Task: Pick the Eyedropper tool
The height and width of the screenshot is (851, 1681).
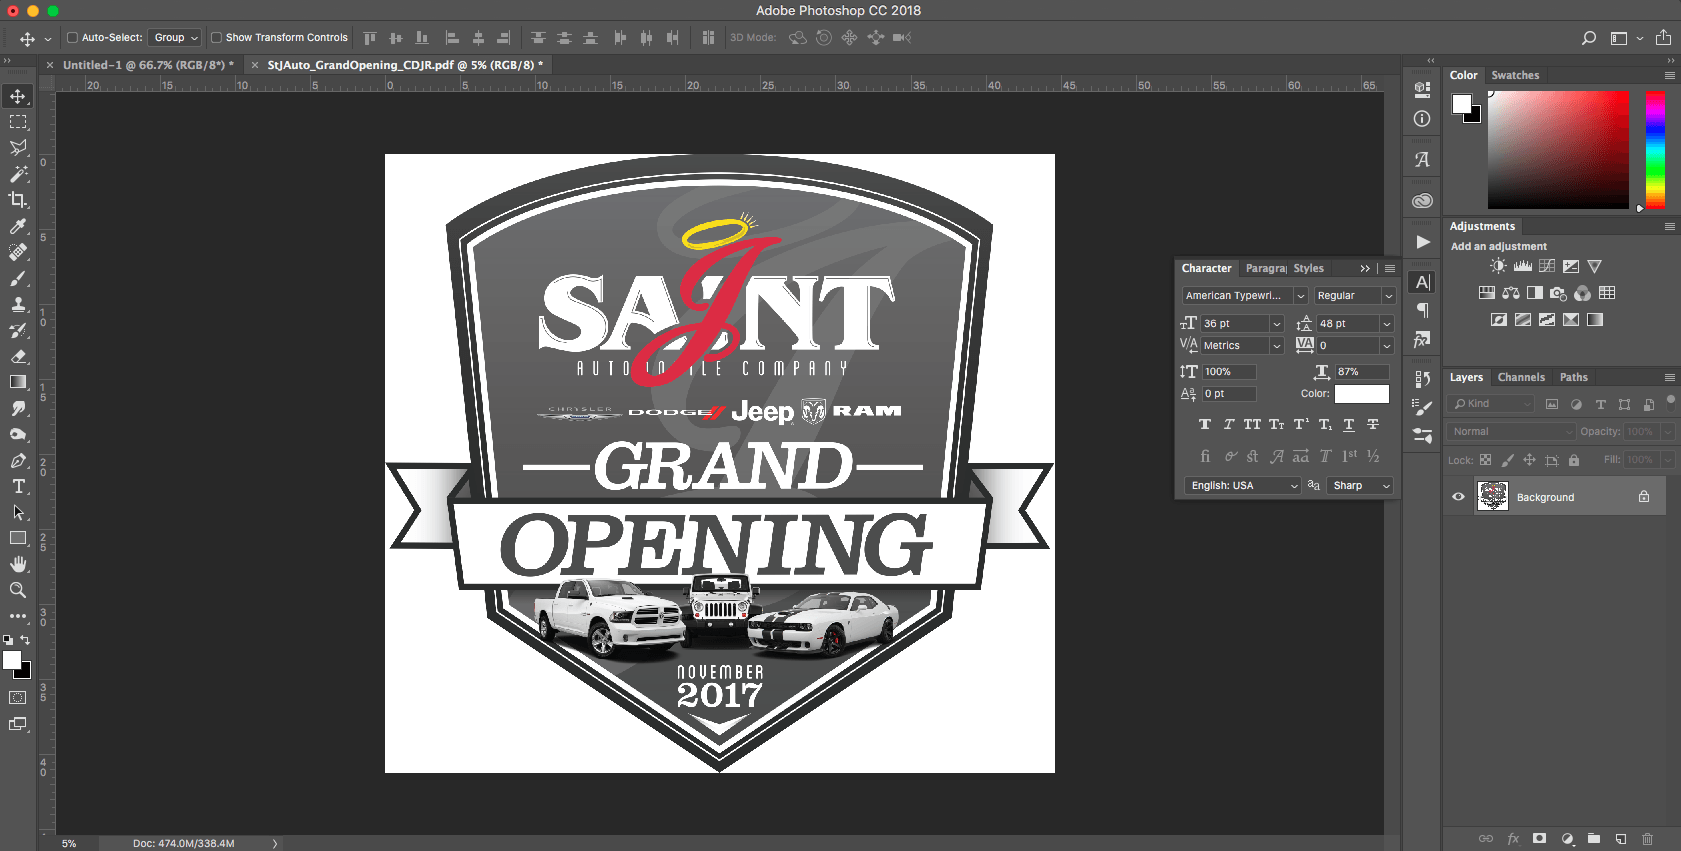Action: (x=18, y=226)
